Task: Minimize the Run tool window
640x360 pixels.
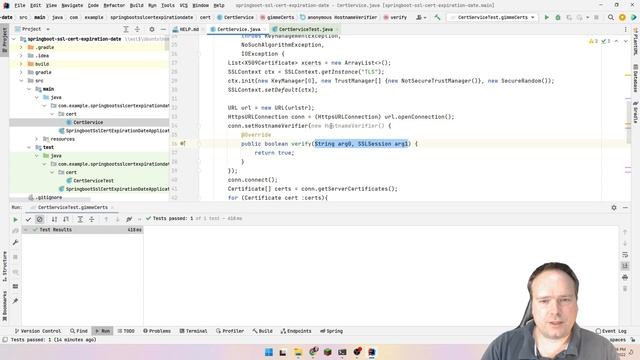Action: pyautogui.click(x=625, y=208)
